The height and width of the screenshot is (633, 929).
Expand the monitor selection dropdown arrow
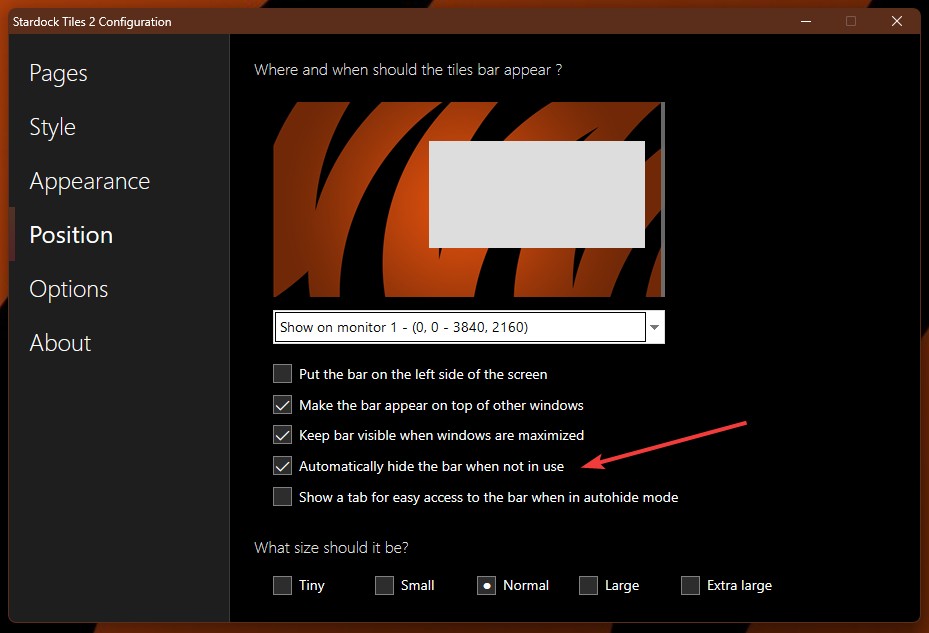point(655,327)
